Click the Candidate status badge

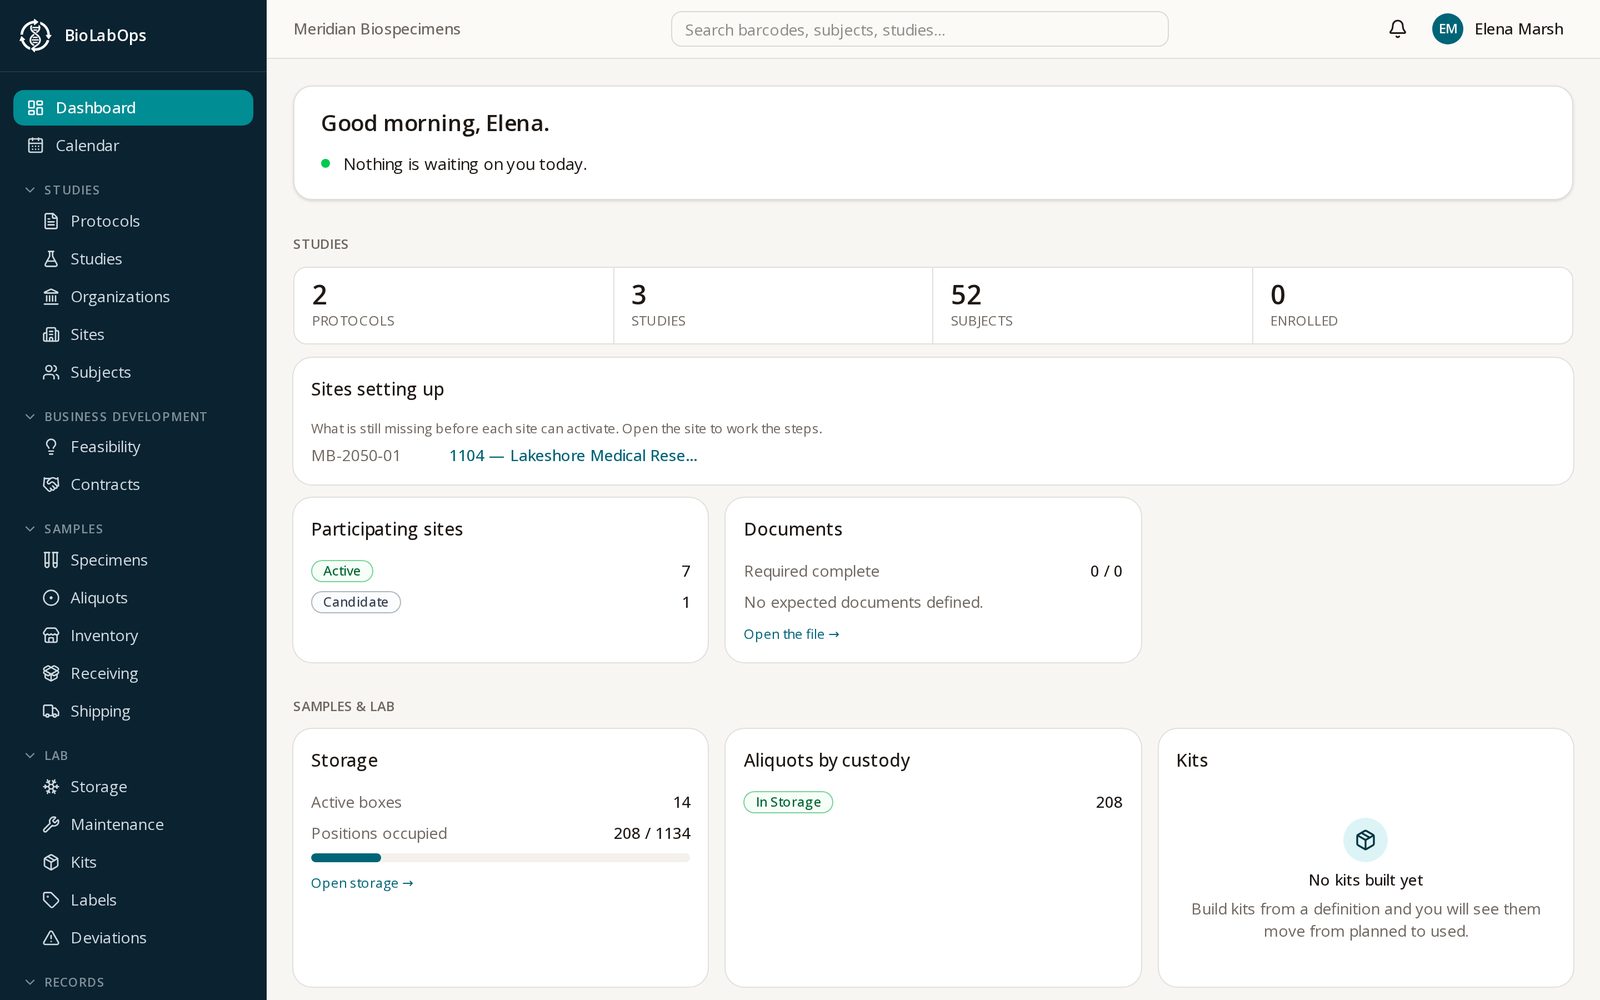click(x=356, y=602)
